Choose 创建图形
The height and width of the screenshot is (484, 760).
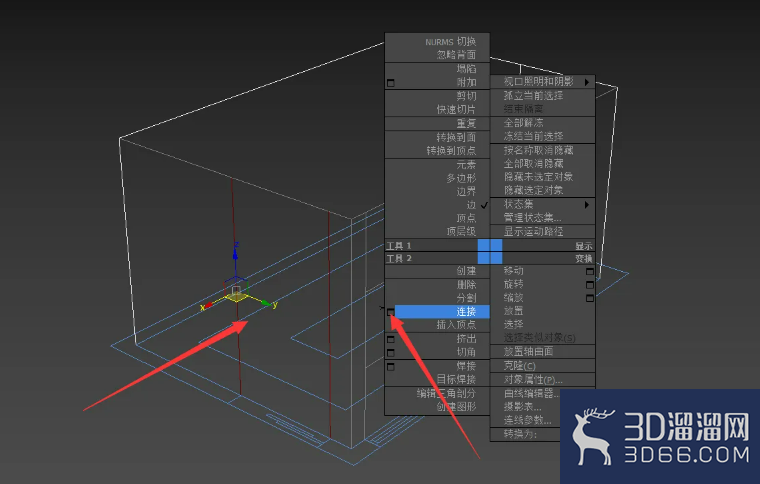click(x=456, y=406)
